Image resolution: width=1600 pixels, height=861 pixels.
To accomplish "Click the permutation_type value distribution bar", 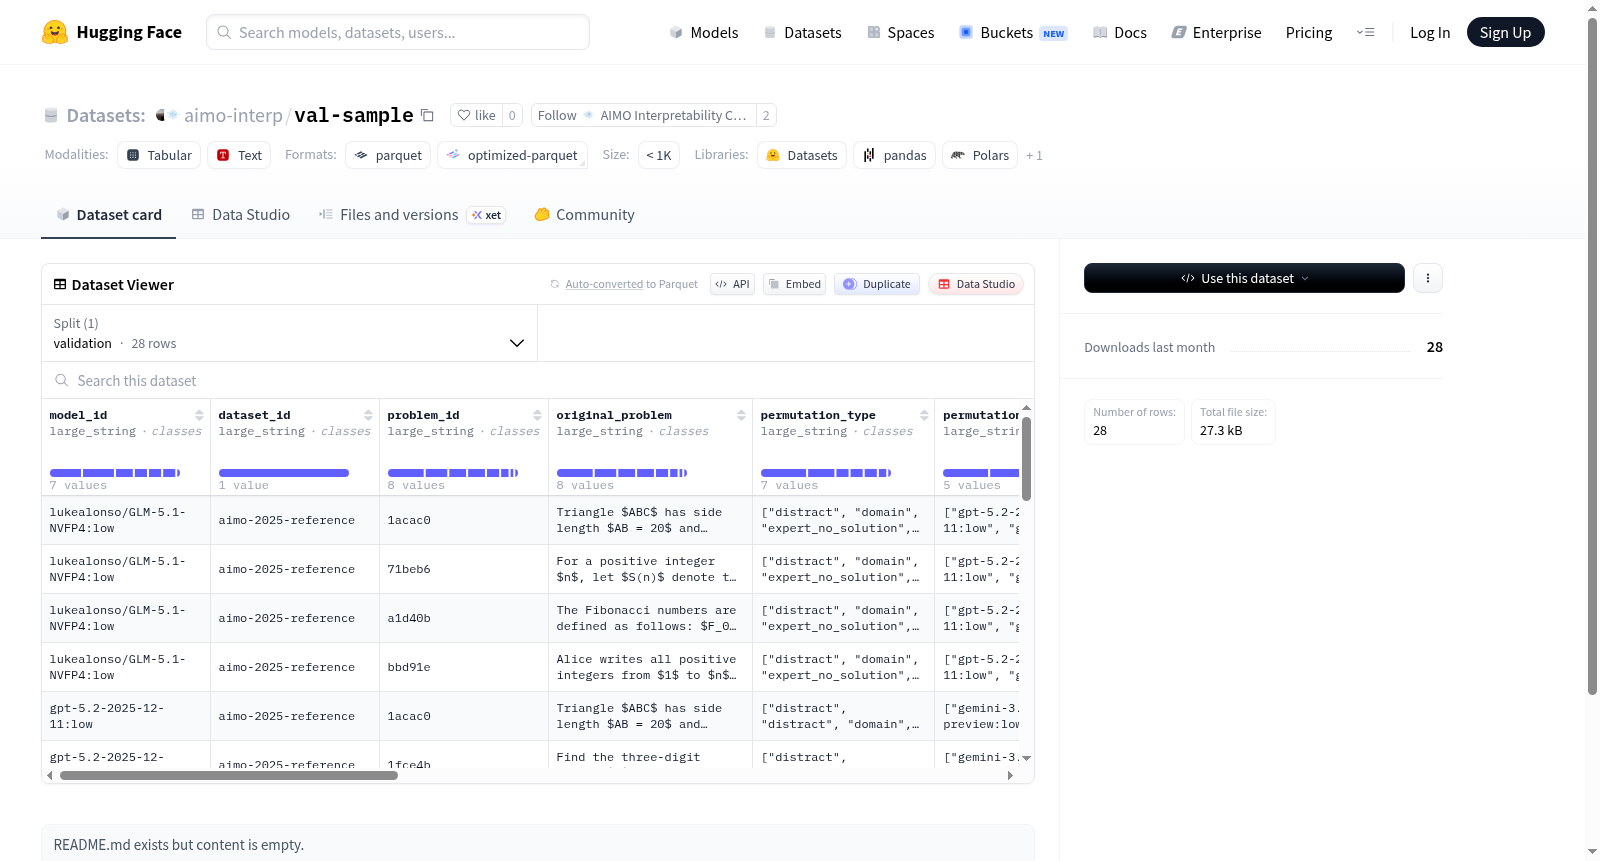I will [x=826, y=472].
